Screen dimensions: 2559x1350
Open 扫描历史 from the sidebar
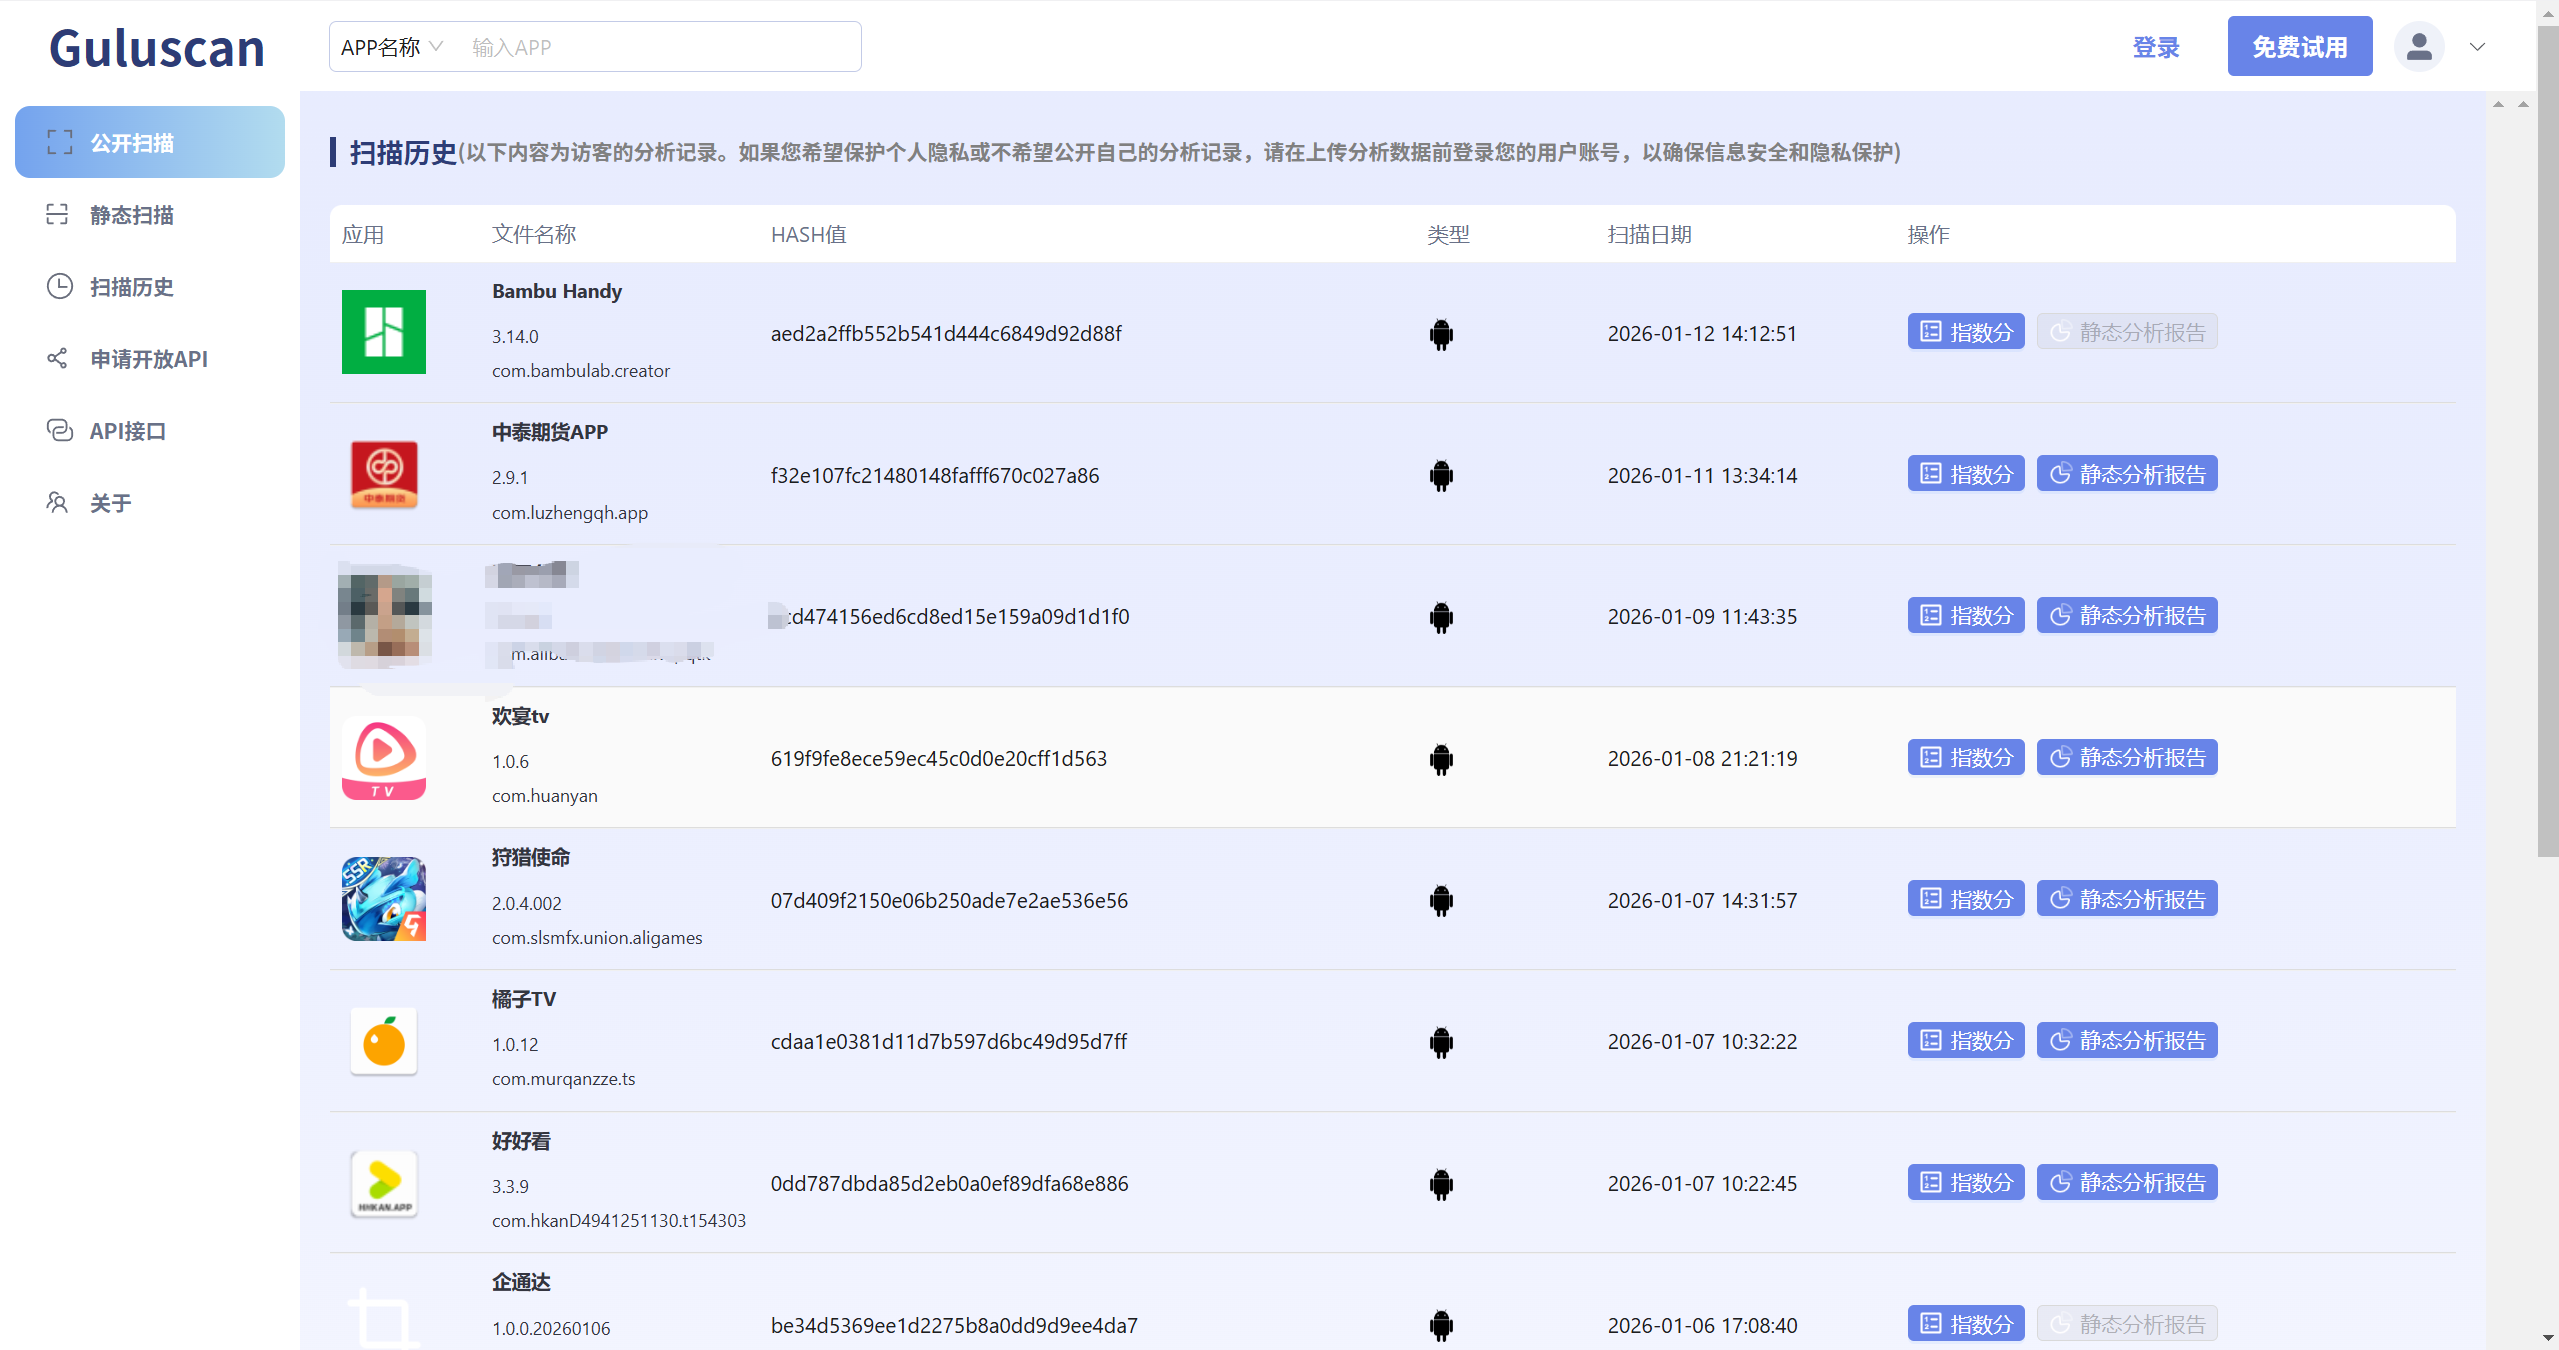pos(131,287)
